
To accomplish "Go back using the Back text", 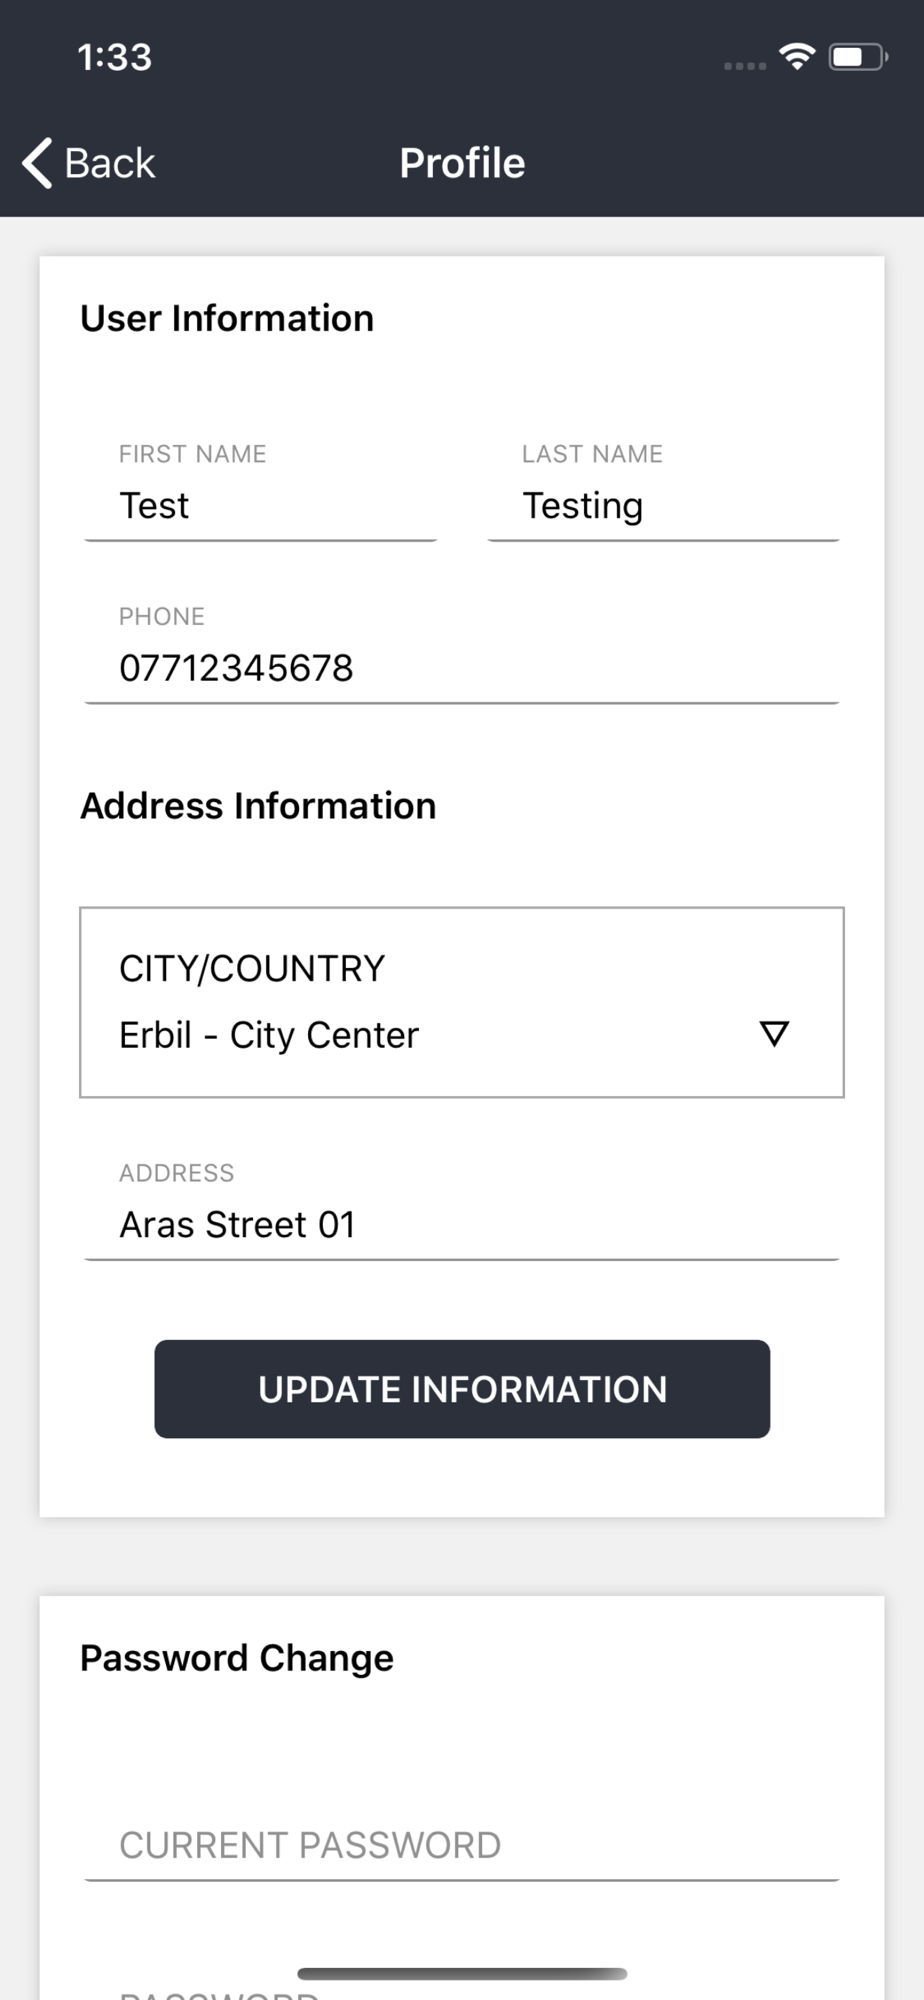I will coord(110,163).
